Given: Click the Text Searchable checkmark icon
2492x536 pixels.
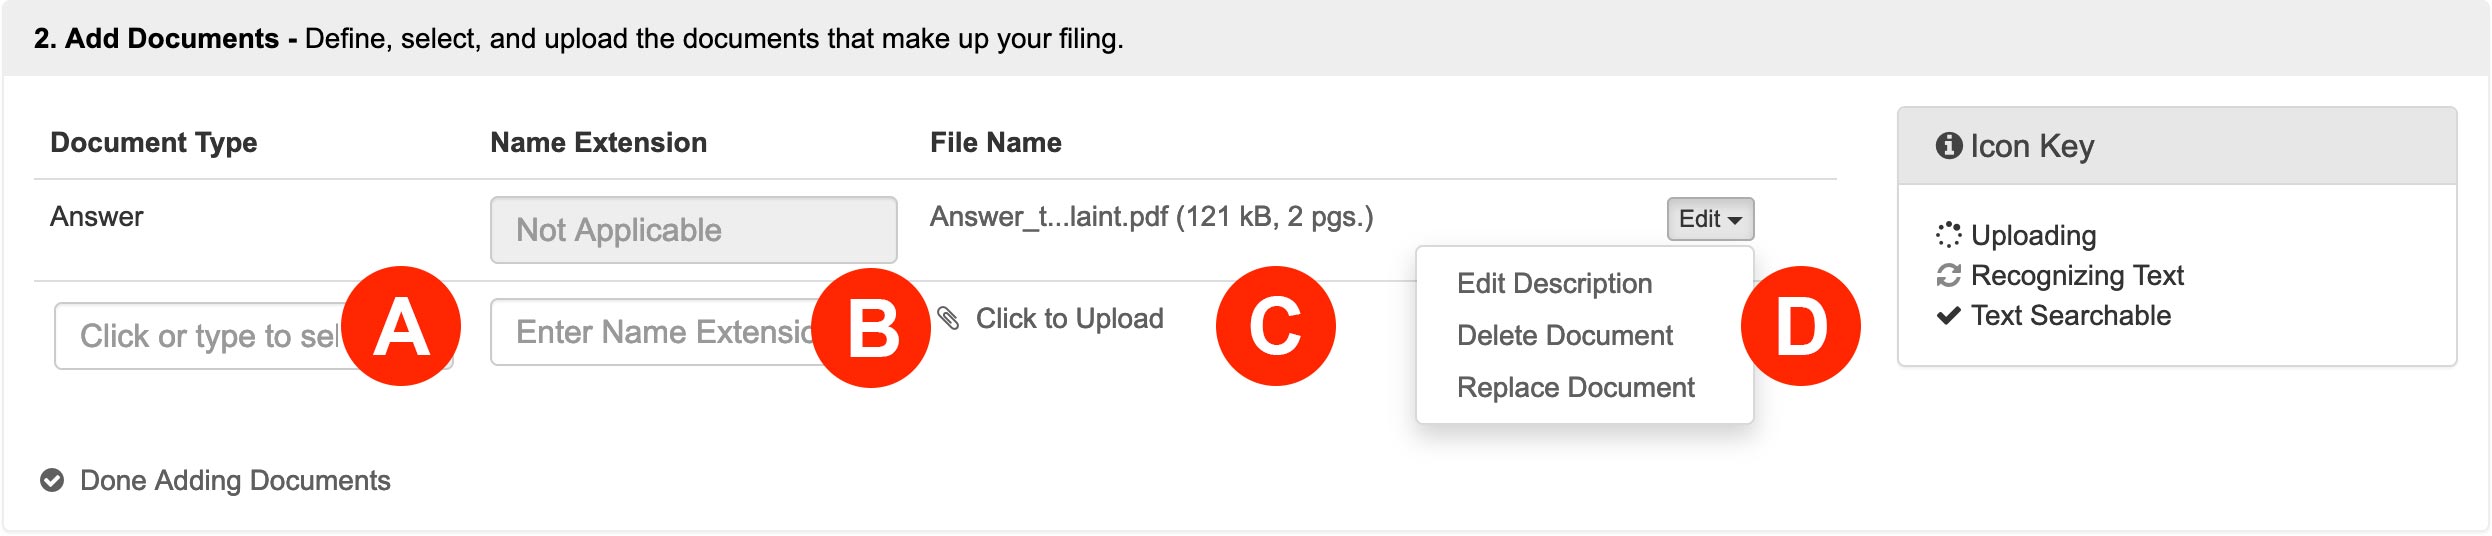Looking at the screenshot, I should coord(1949,316).
